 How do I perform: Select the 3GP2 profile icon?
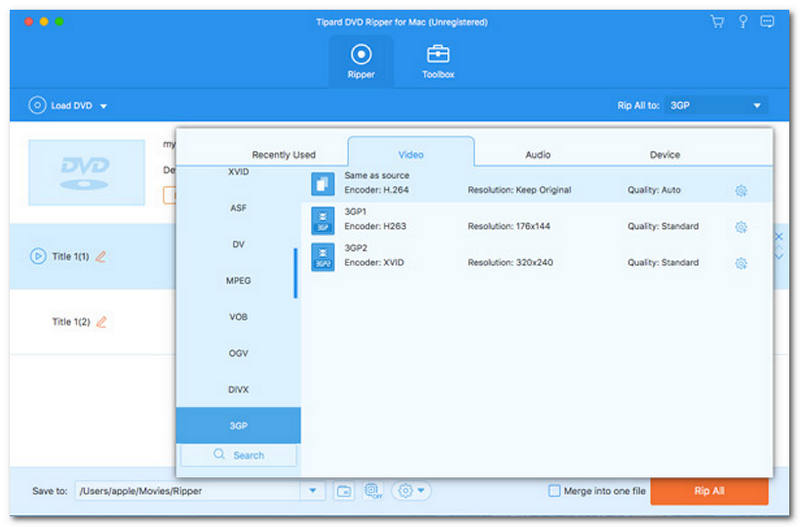tap(322, 257)
